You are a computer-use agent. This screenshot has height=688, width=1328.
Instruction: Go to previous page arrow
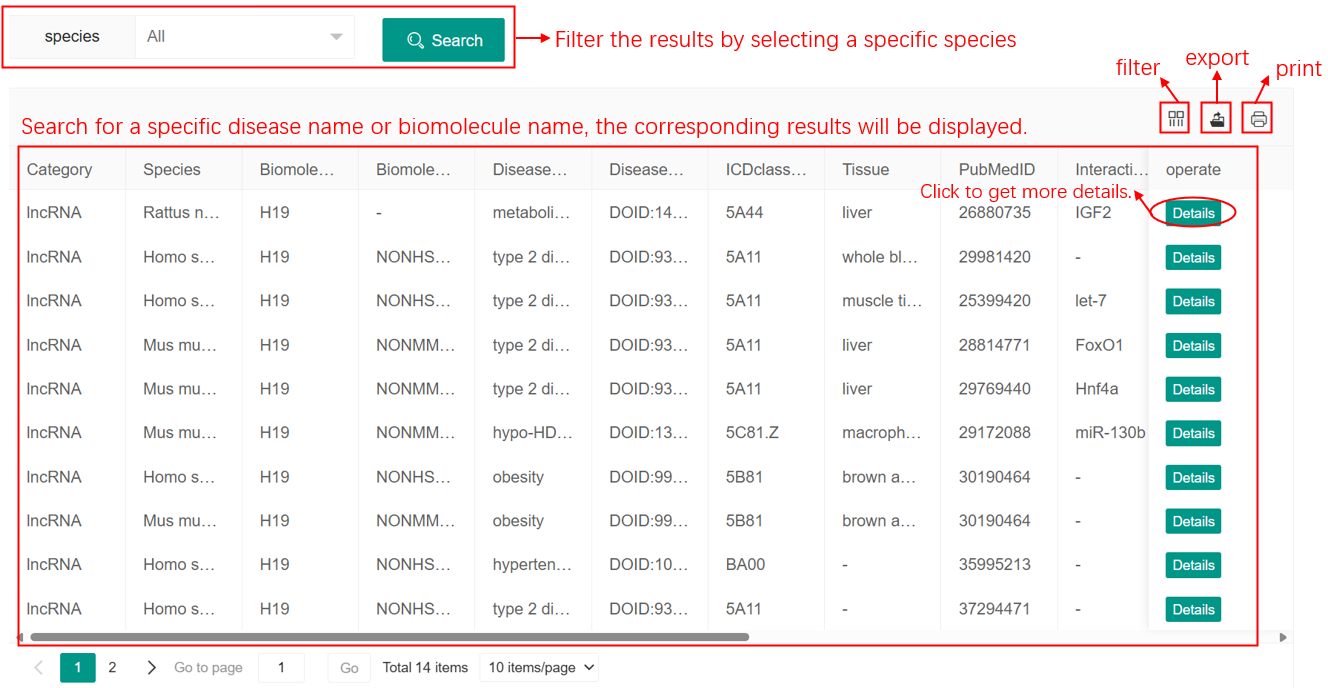pos(39,667)
